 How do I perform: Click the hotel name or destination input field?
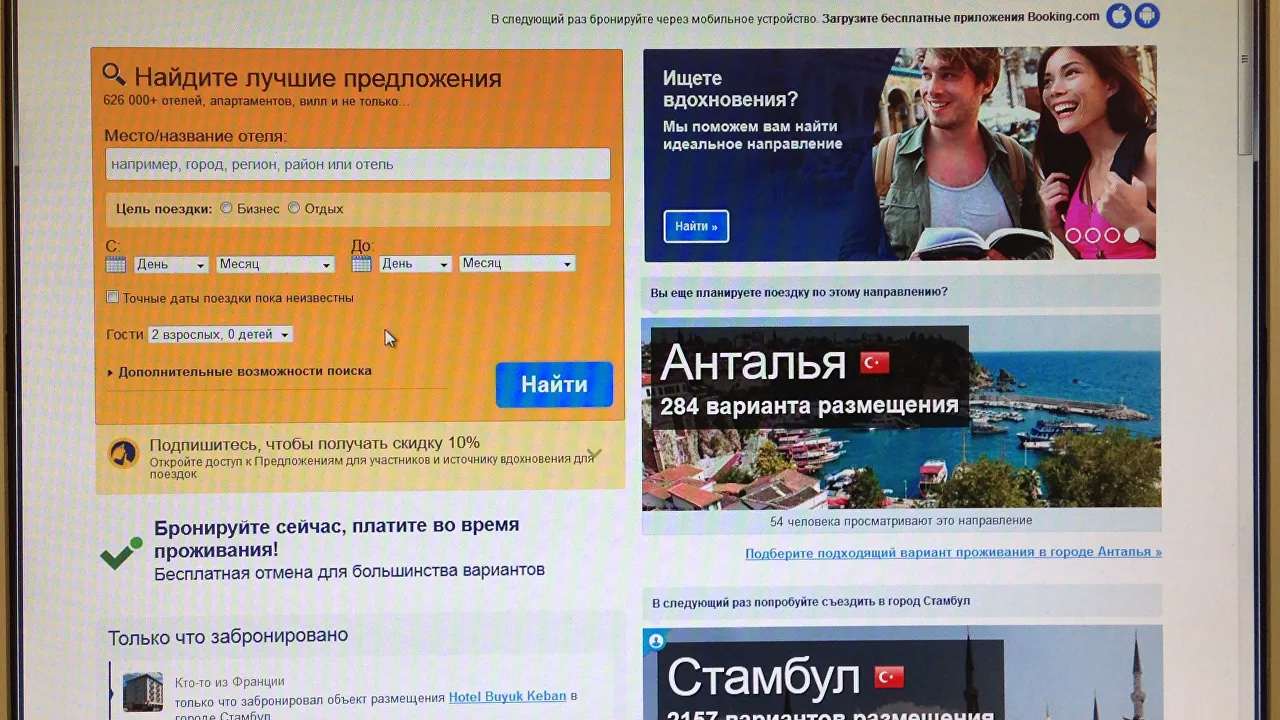coord(357,164)
